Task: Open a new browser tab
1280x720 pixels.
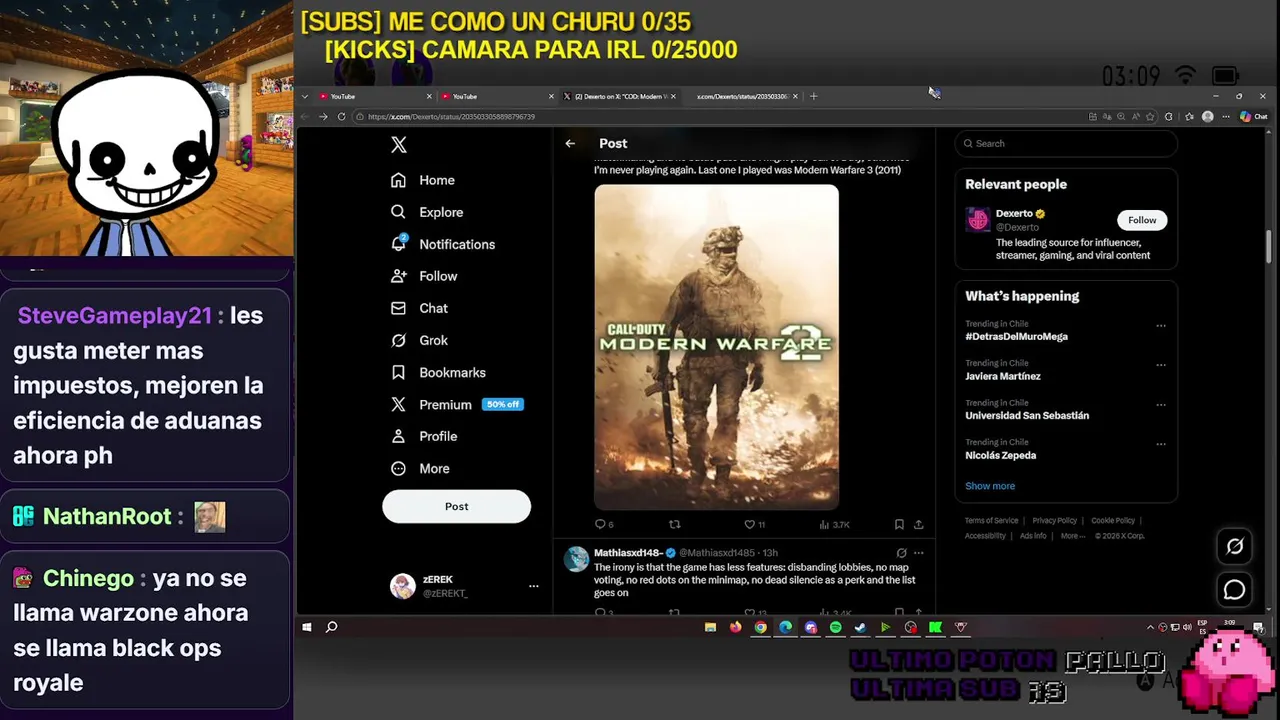Action: tap(814, 96)
